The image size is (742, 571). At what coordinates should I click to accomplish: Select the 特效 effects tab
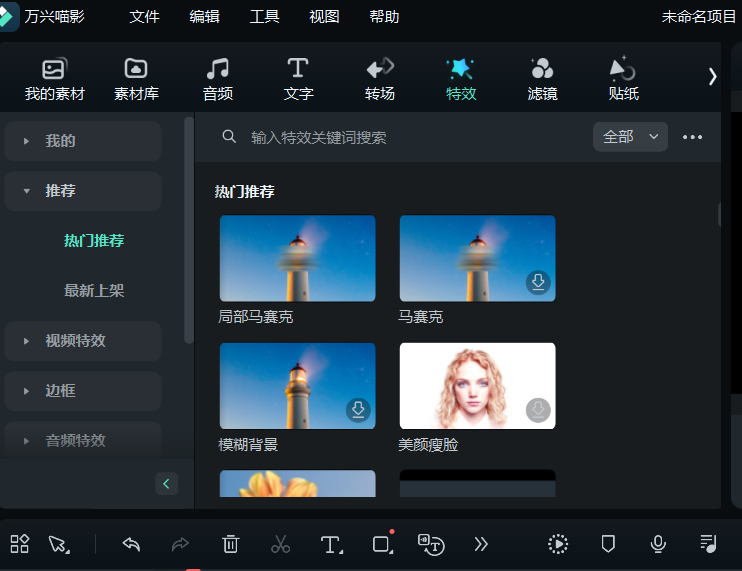pos(461,79)
